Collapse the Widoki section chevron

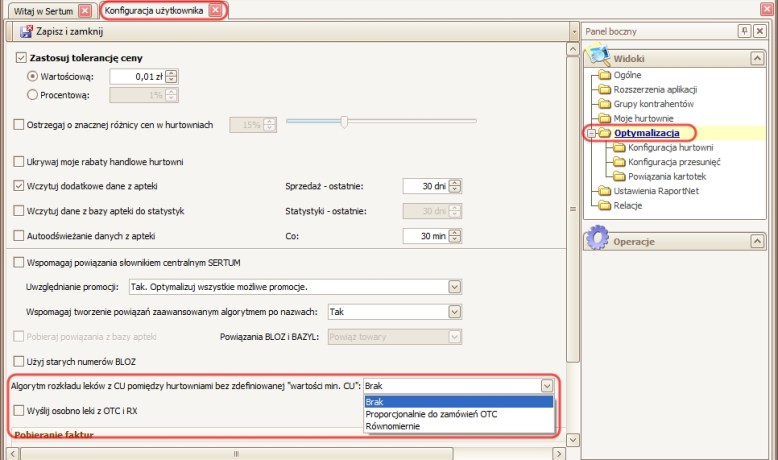click(x=759, y=58)
